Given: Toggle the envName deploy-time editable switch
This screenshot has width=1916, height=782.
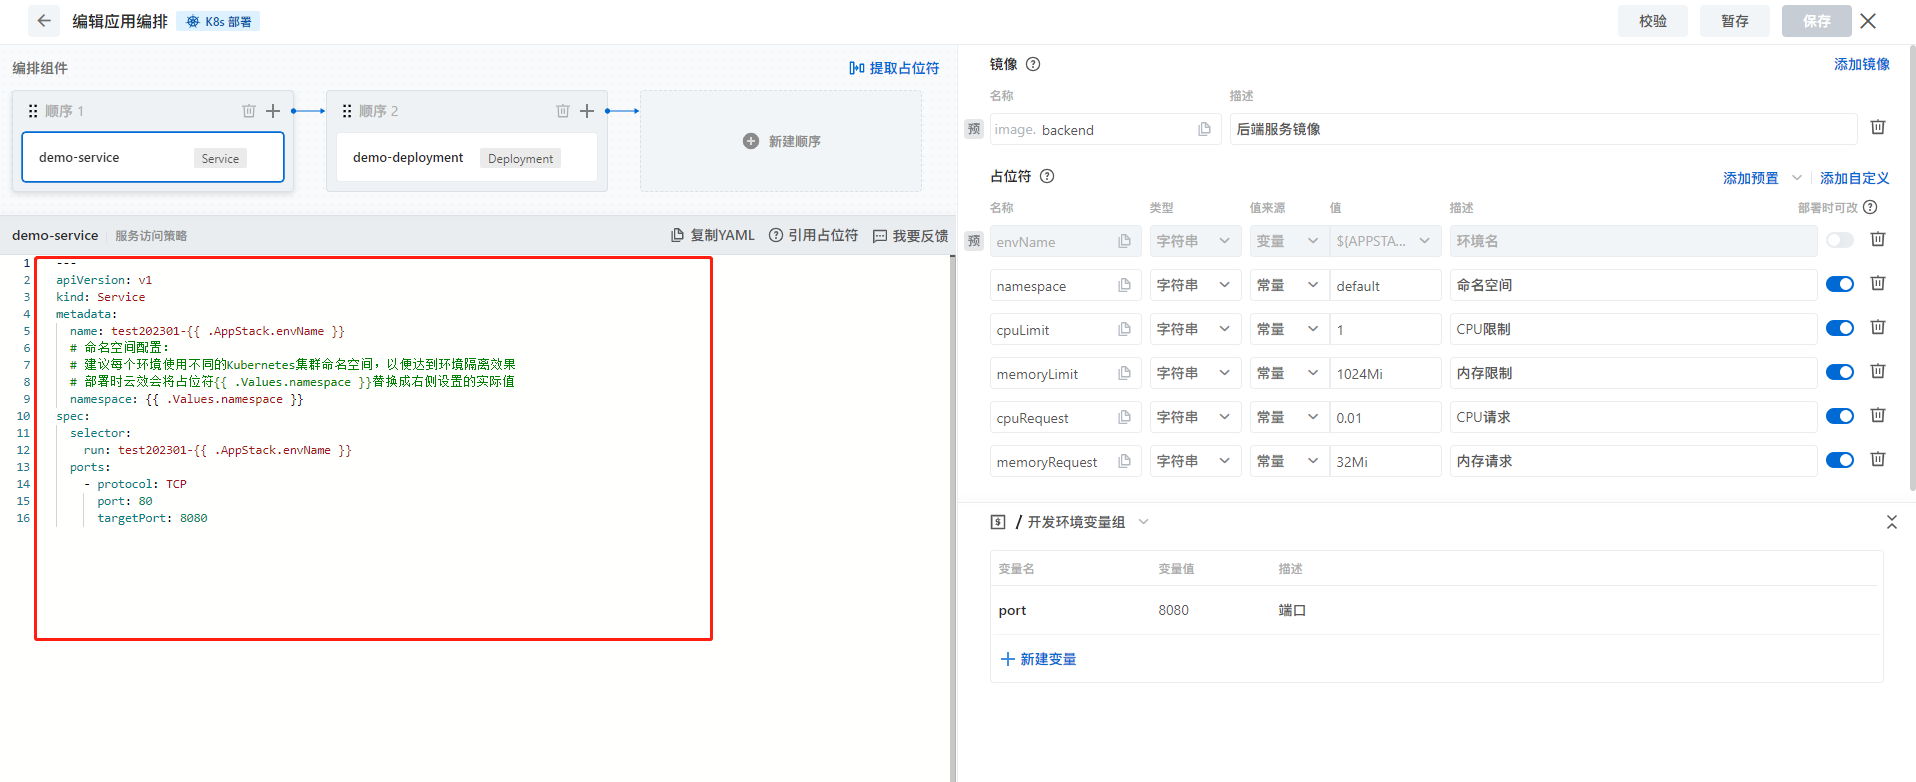Looking at the screenshot, I should (x=1840, y=240).
